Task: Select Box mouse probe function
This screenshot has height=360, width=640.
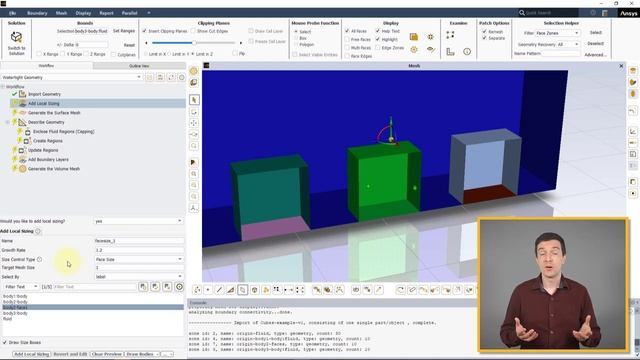Action: pyautogui.click(x=296, y=38)
